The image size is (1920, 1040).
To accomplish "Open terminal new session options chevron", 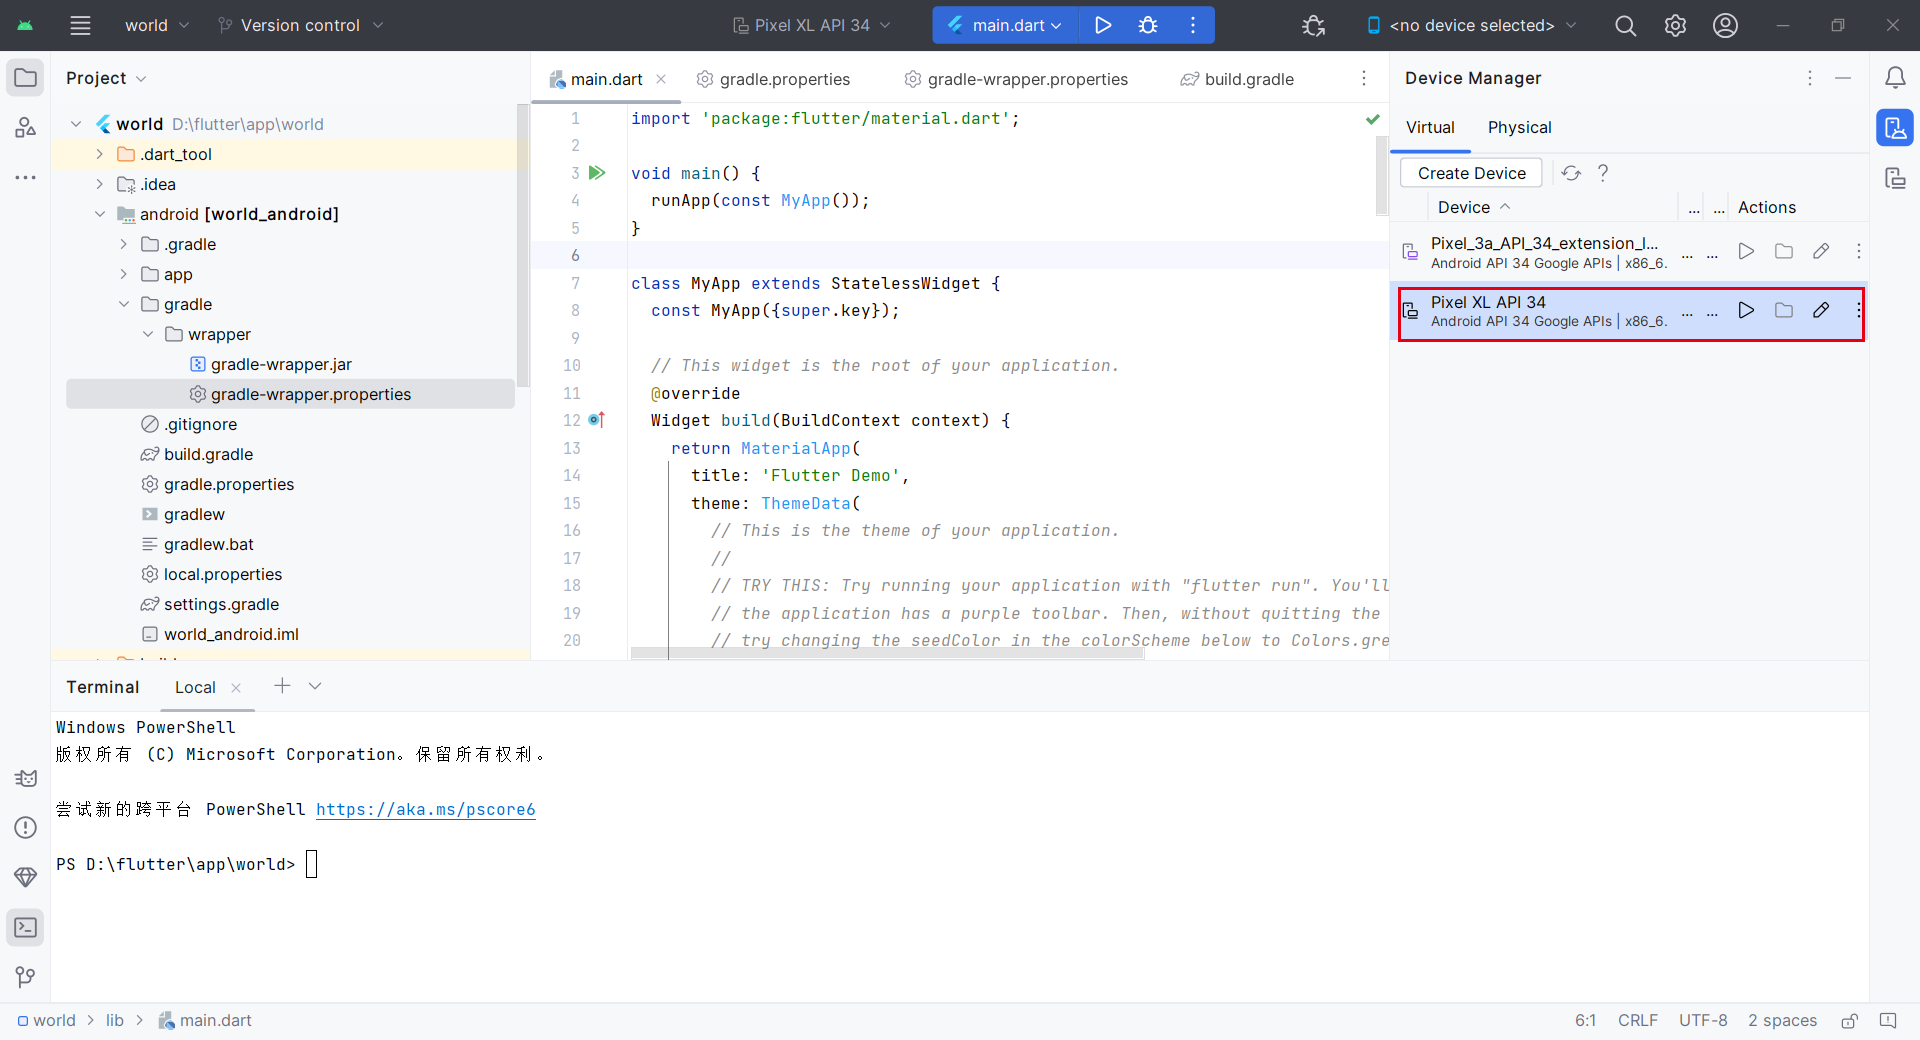I will (315, 686).
